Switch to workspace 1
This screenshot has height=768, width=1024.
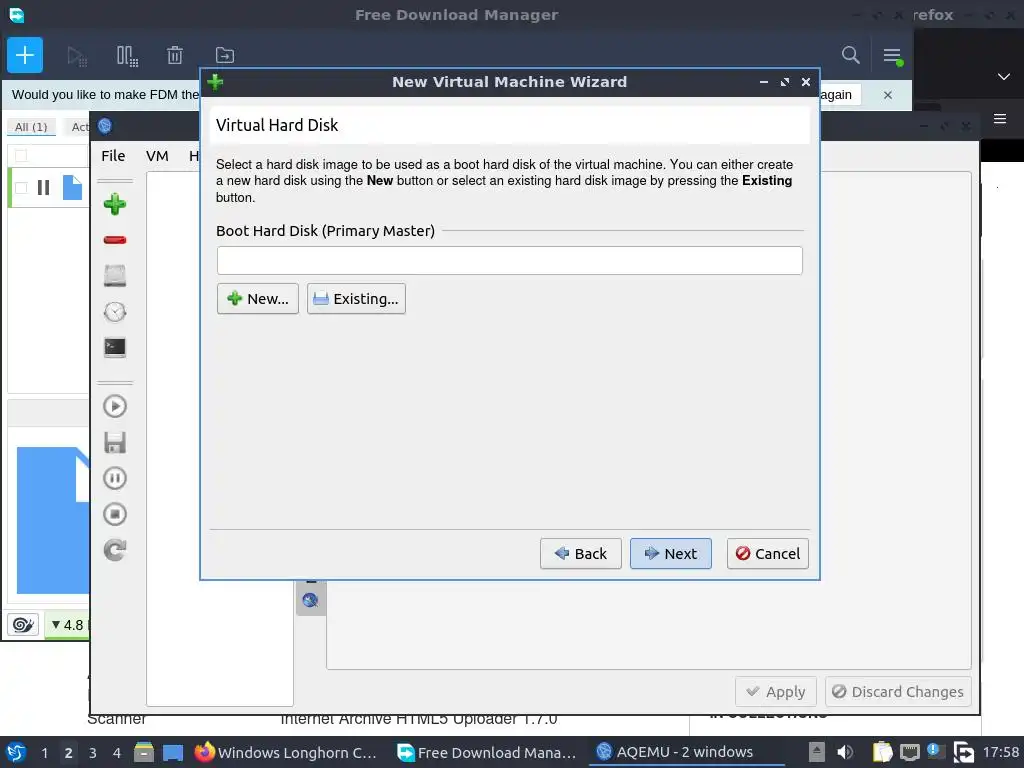click(x=44, y=752)
